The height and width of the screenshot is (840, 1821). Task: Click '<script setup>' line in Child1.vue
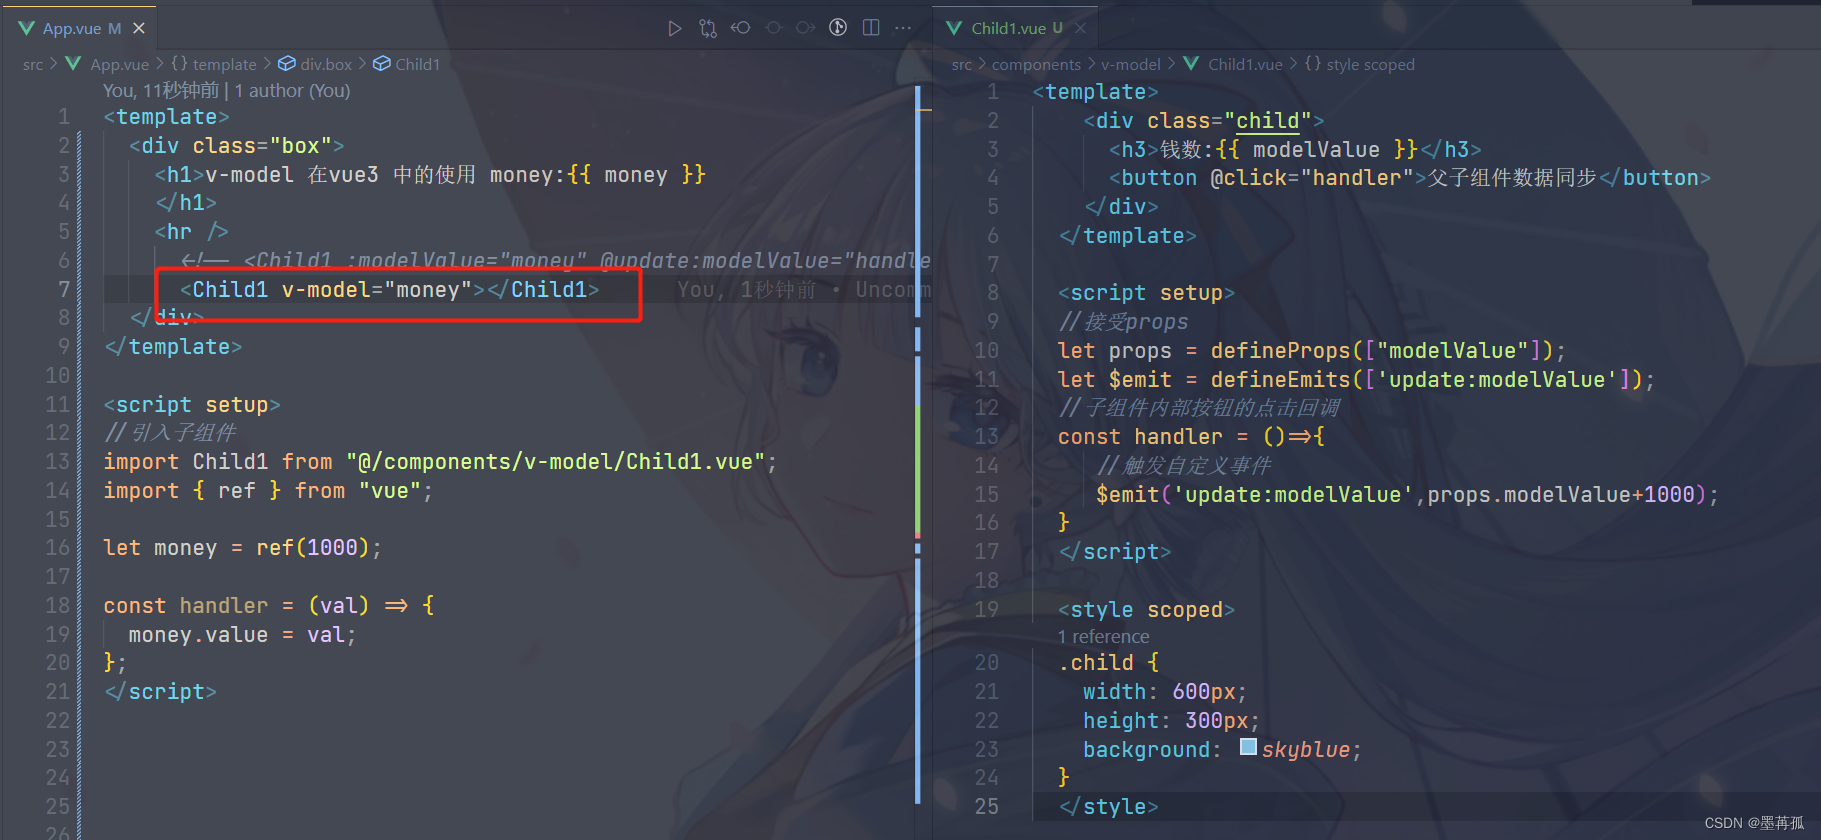[1147, 293]
